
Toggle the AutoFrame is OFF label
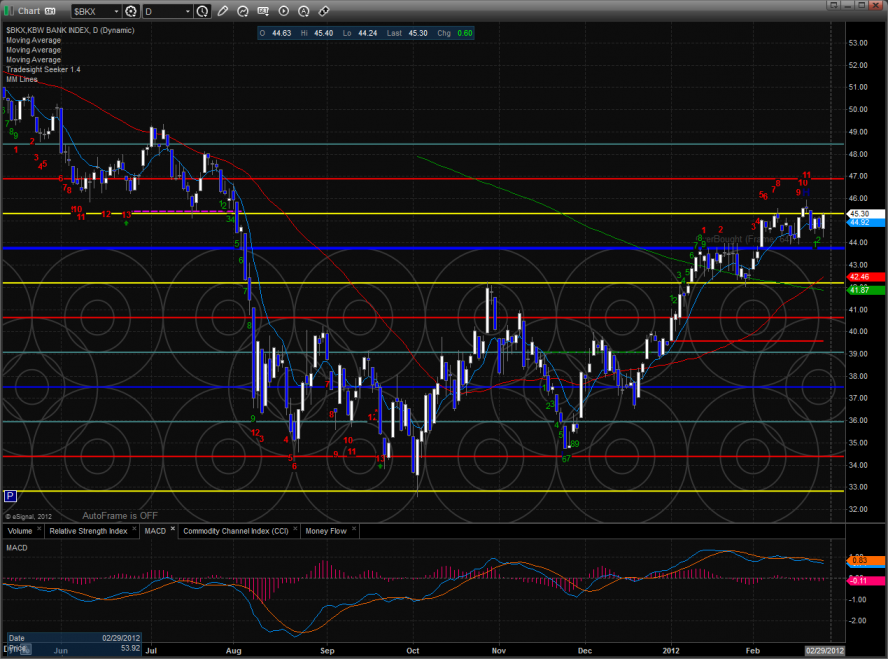click(x=120, y=515)
